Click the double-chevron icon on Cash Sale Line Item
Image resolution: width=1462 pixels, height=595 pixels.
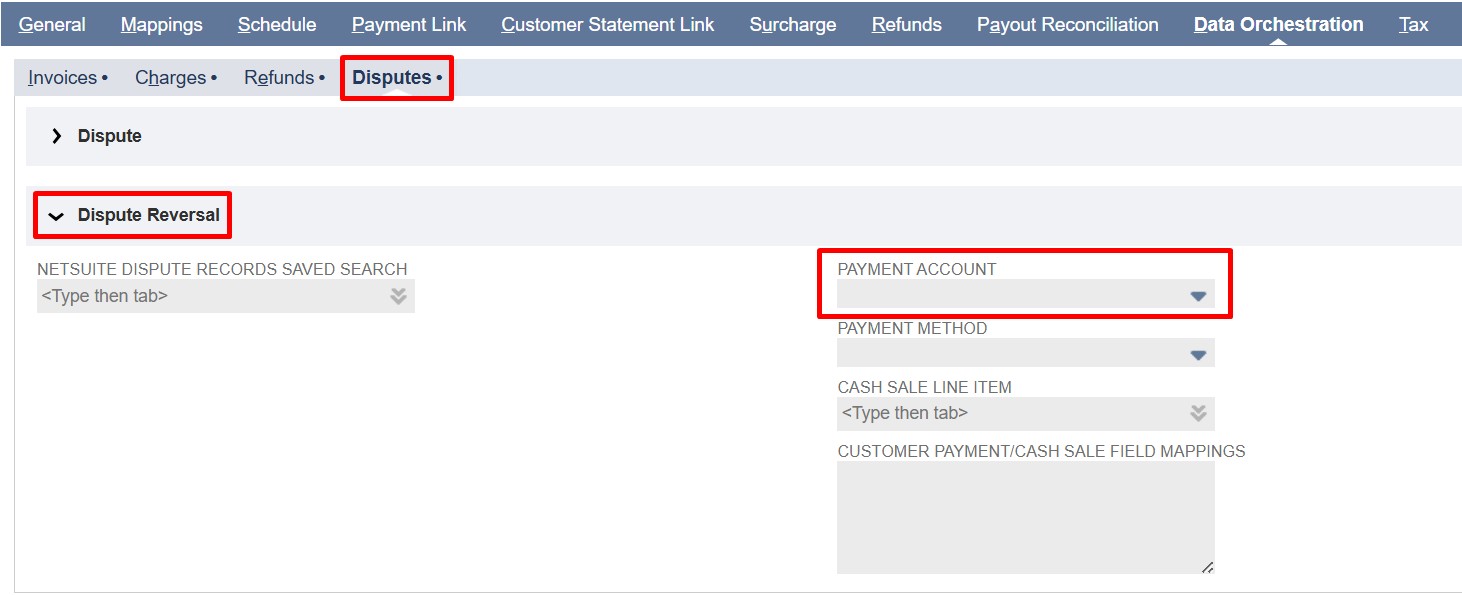[1196, 413]
